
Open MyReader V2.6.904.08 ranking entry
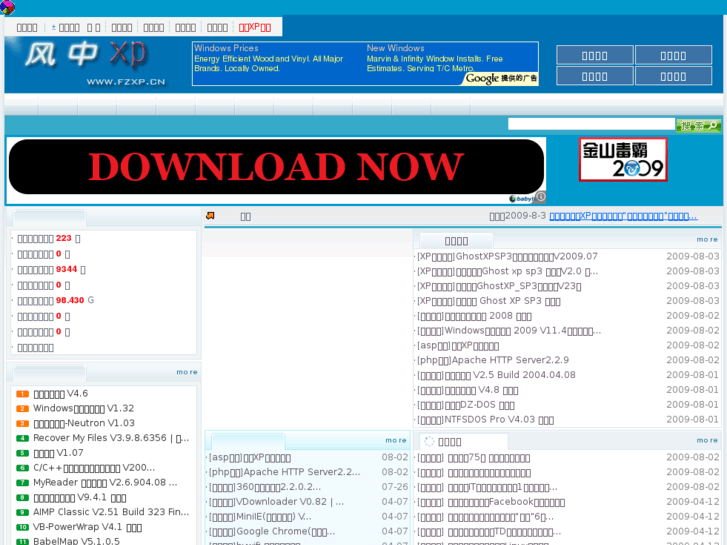[x=105, y=483]
